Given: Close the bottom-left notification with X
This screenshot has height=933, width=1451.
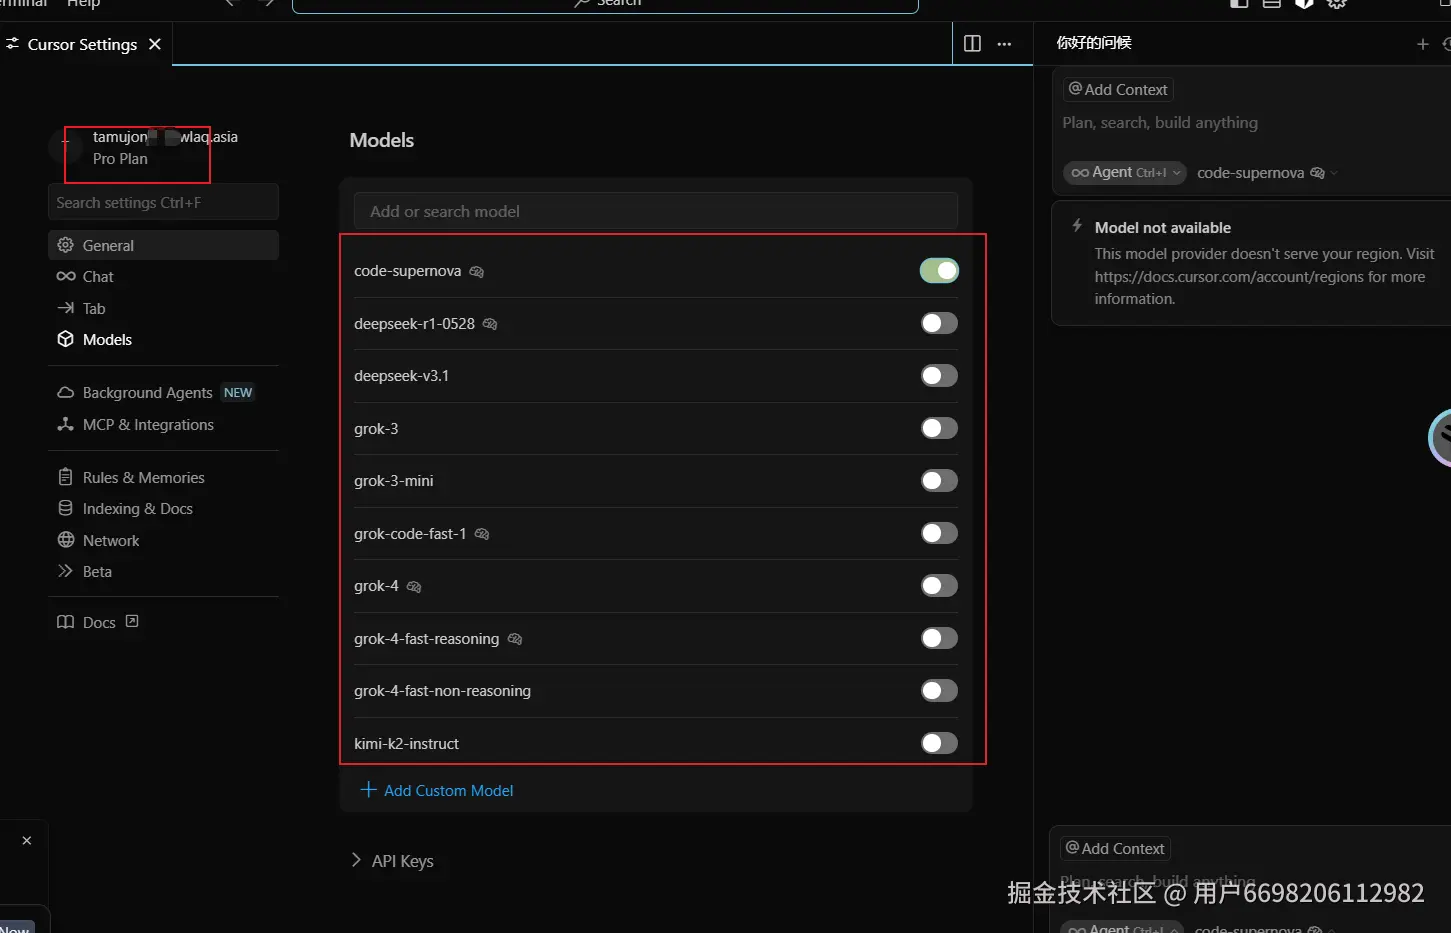Looking at the screenshot, I should pos(27,841).
